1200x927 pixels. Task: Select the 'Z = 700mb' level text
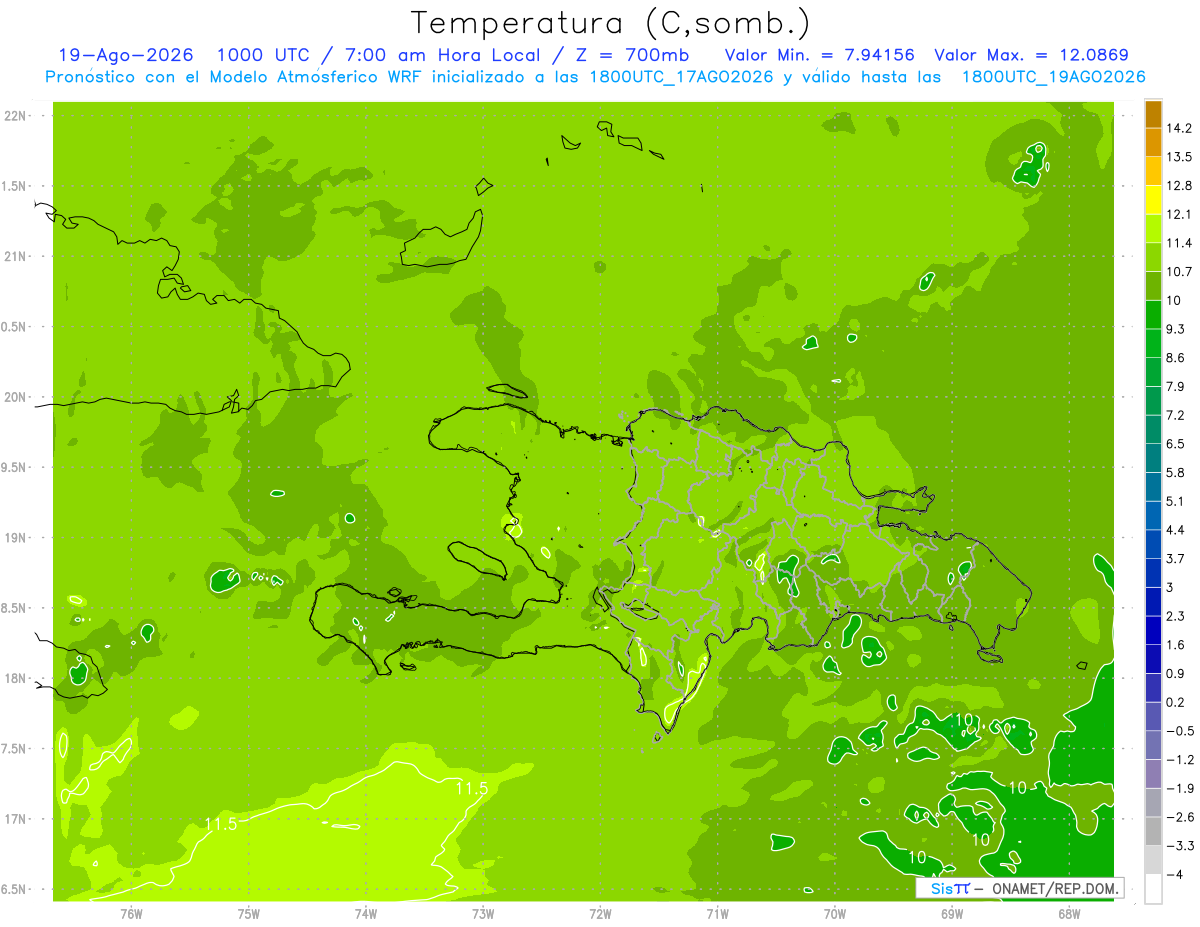pos(634,55)
